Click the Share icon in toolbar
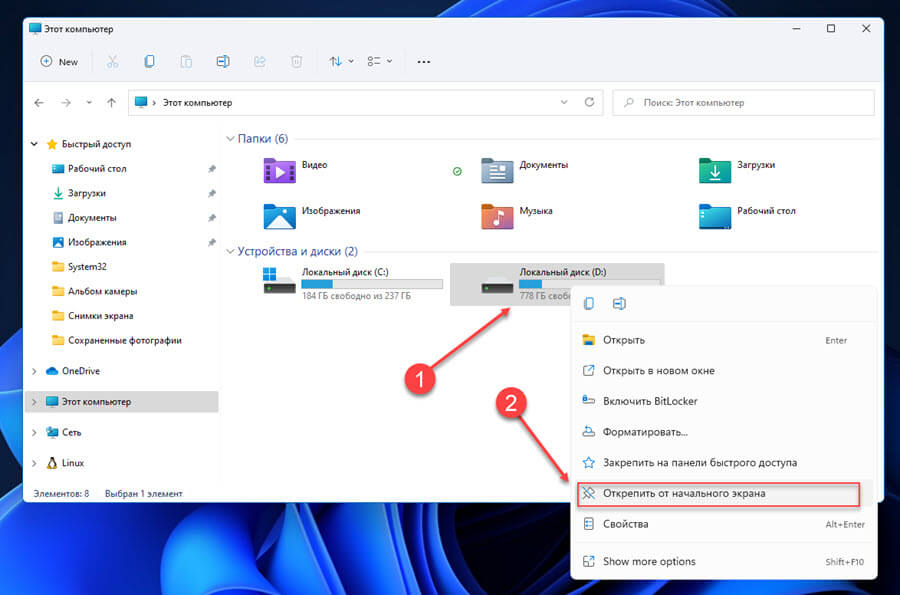The height and width of the screenshot is (595, 900). point(260,61)
